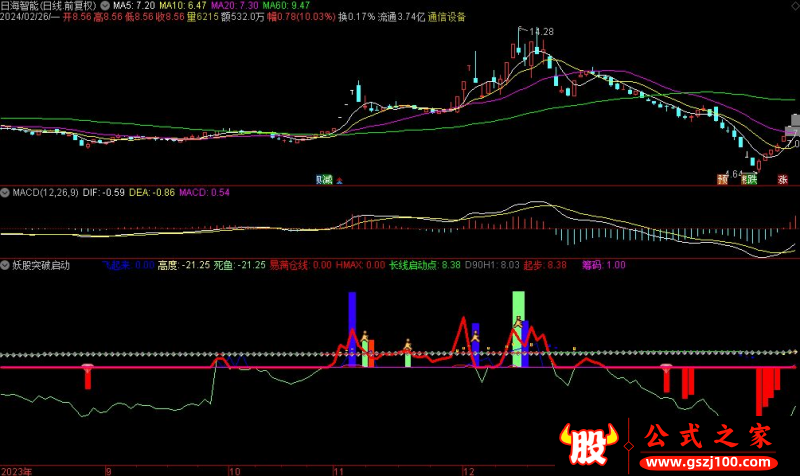Select the 日海智能 stock title
Image resolution: width=800 pixels, height=476 pixels.
pos(27,5)
